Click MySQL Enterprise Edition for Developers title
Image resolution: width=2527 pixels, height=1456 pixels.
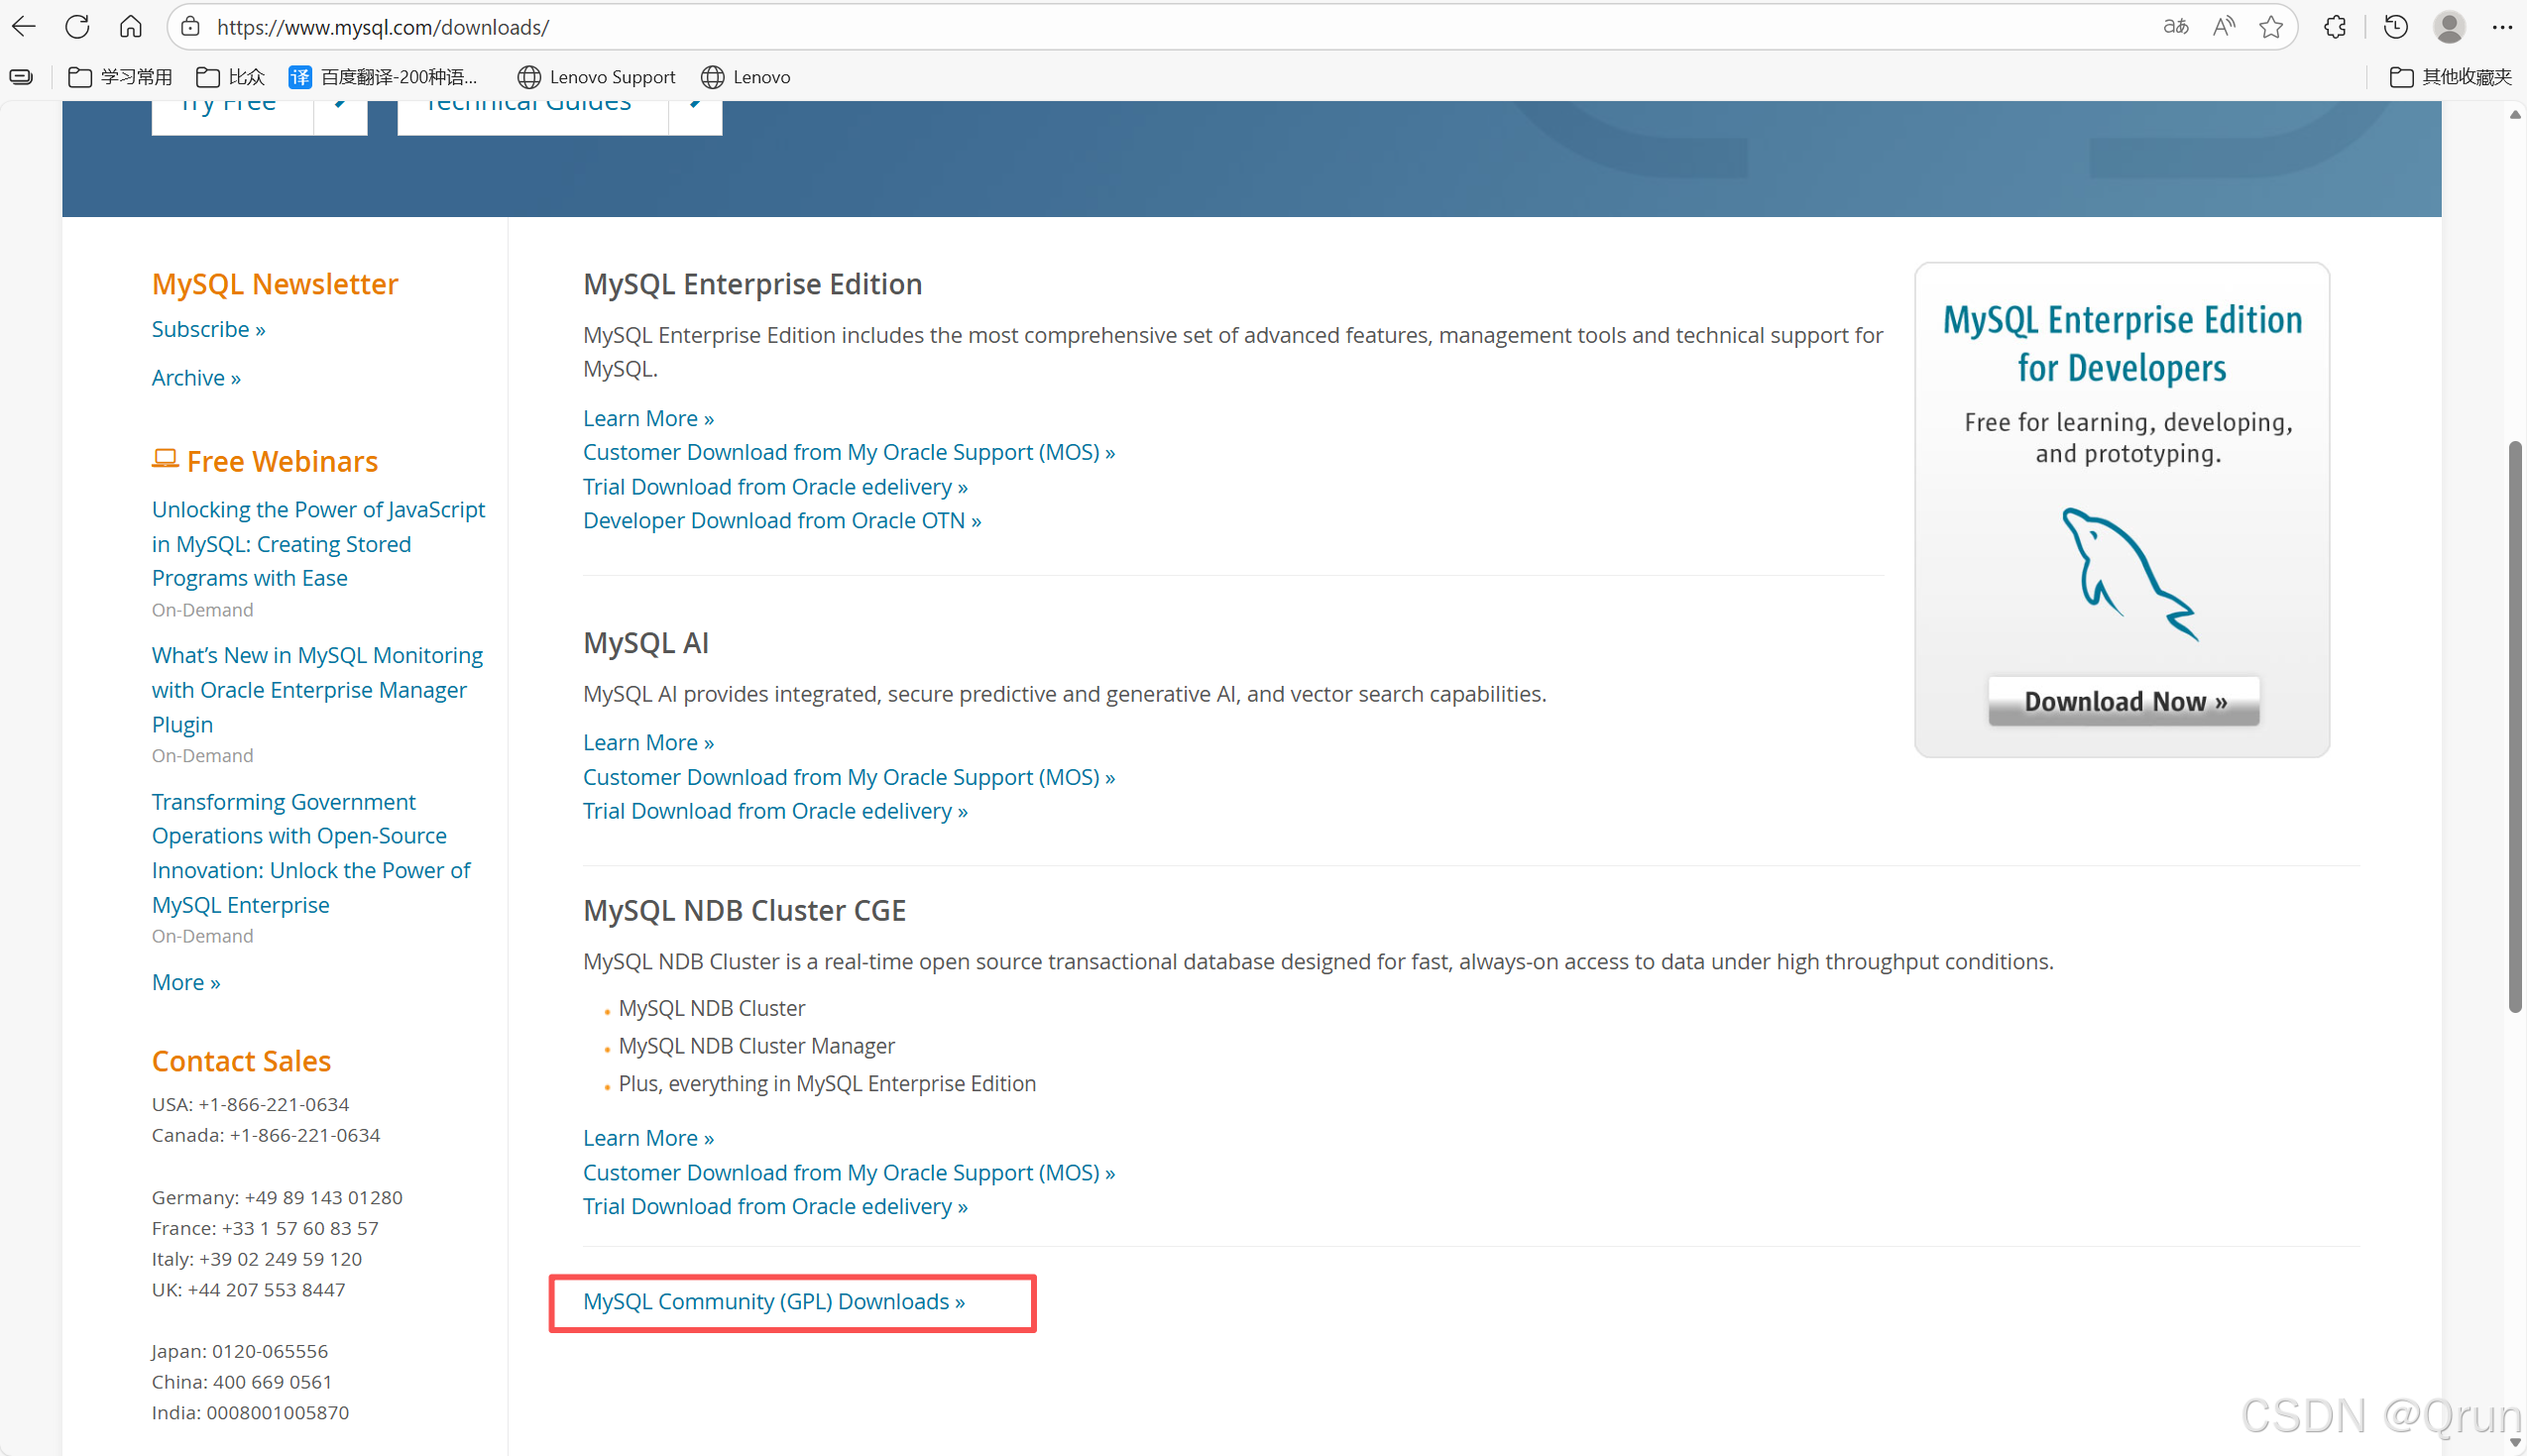[2122, 344]
